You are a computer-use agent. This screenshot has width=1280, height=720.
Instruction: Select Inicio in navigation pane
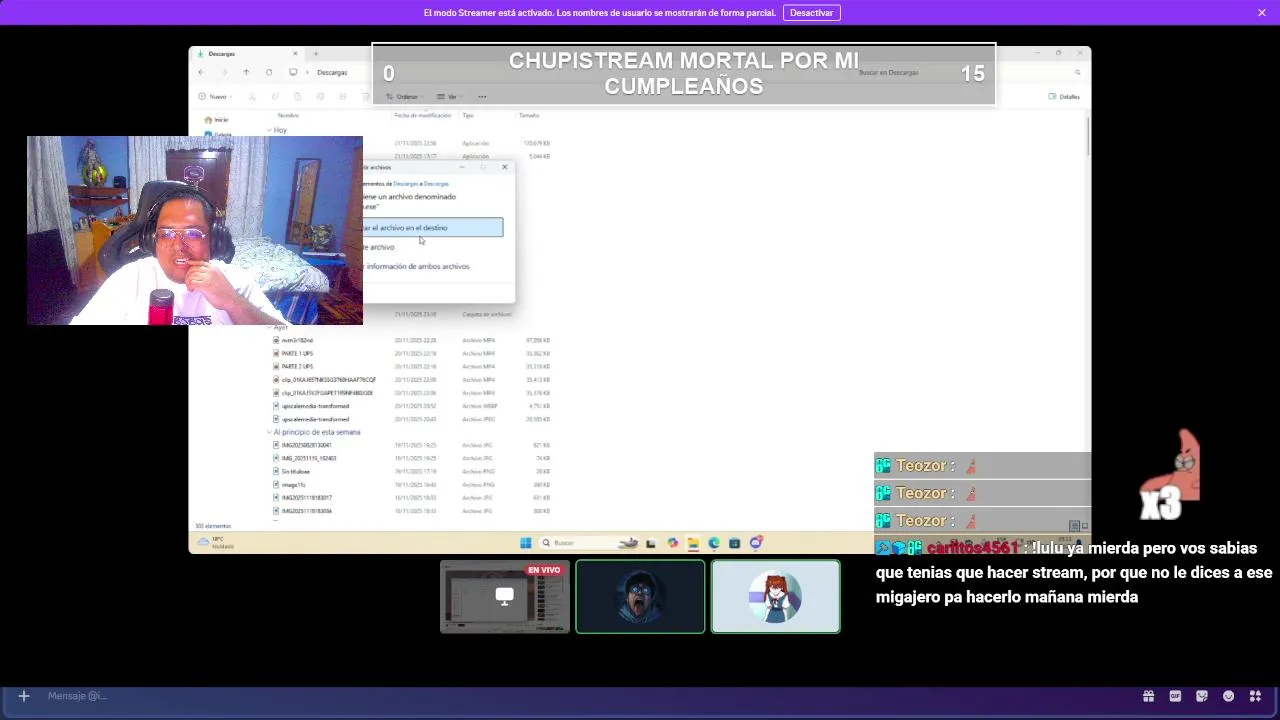pos(216,120)
